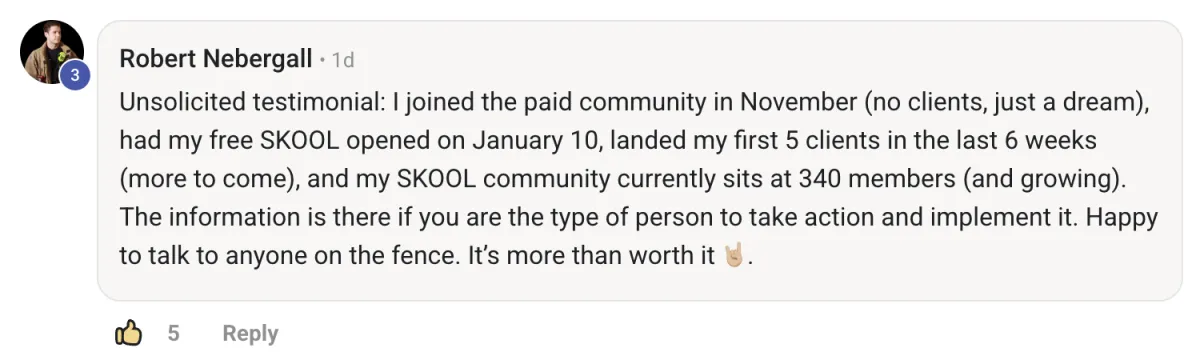Open Robert Nebergall's profile avatar
This screenshot has height=360, width=1200.
click(51, 52)
